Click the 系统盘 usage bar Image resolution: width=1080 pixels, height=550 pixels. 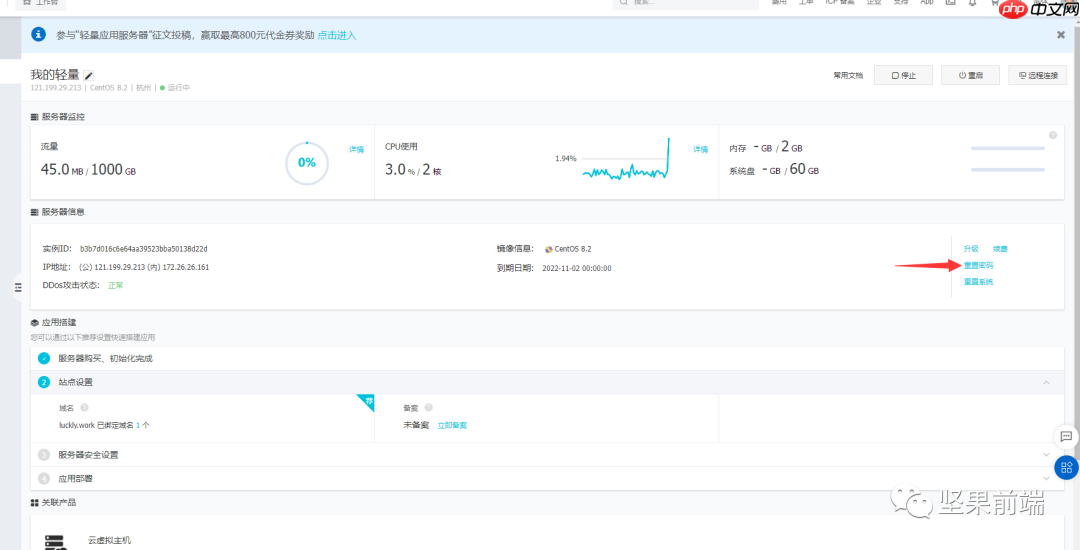coord(1008,169)
